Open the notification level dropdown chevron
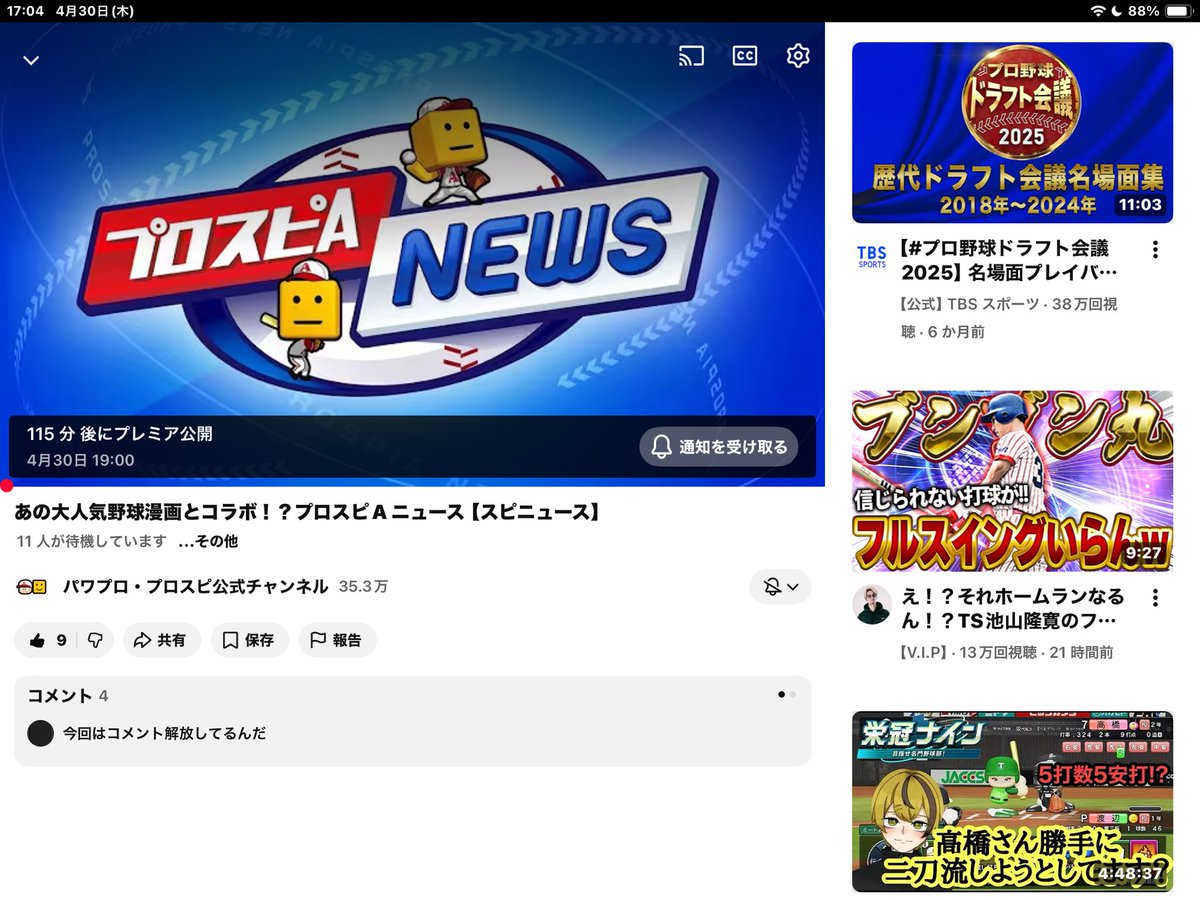The height and width of the screenshot is (900, 1200). pos(792,589)
